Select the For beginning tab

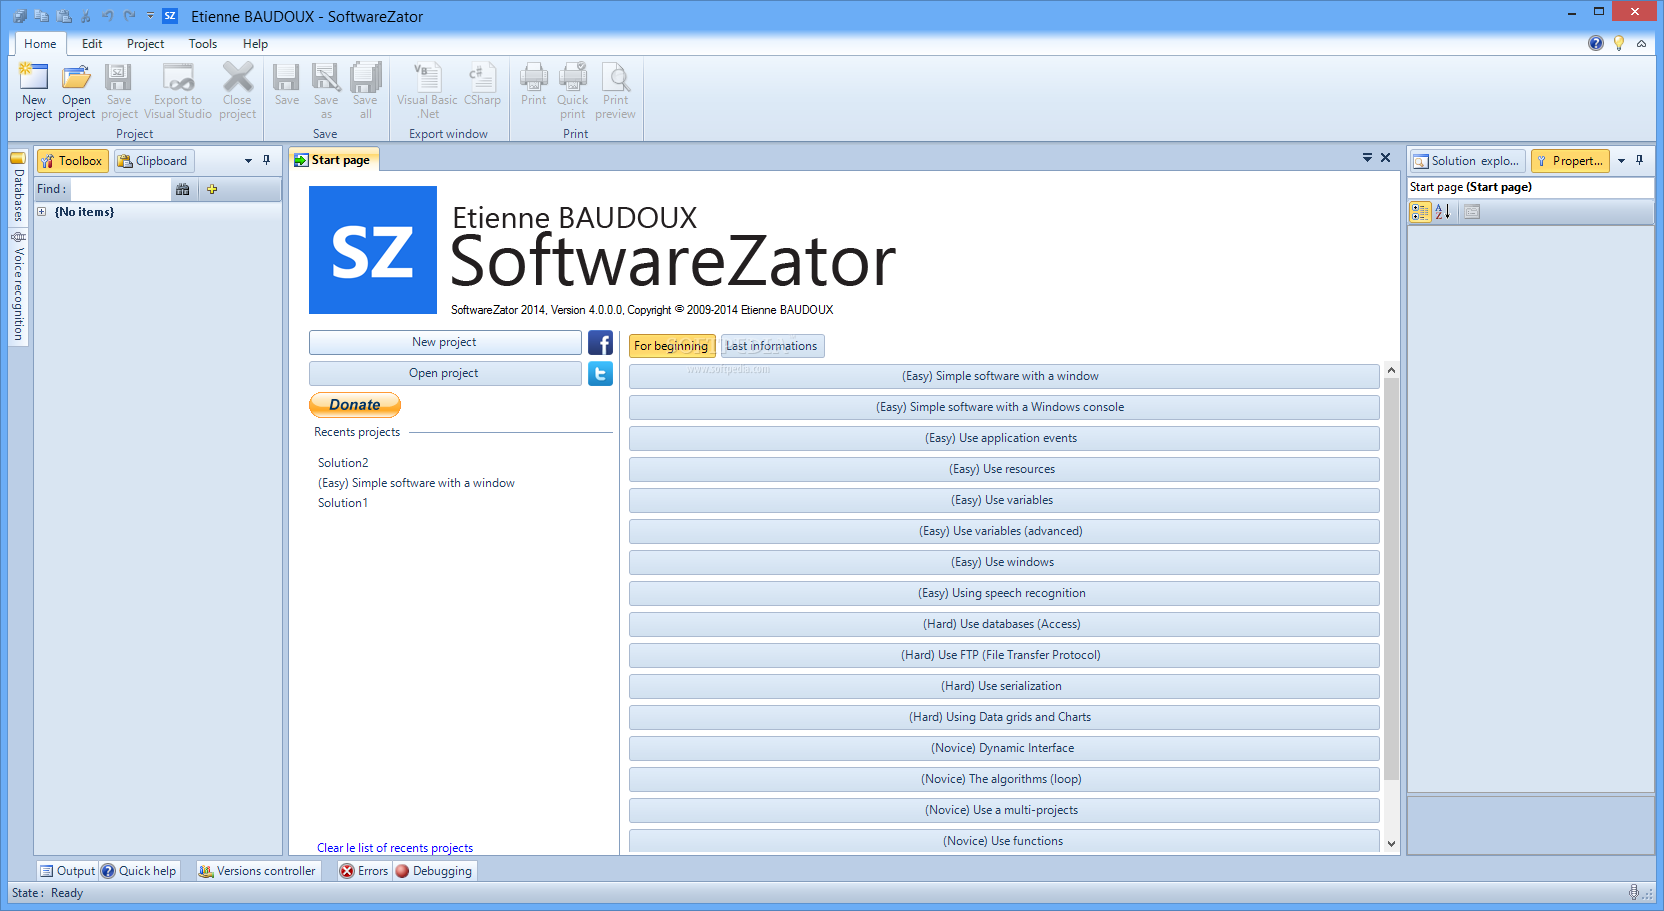point(672,346)
